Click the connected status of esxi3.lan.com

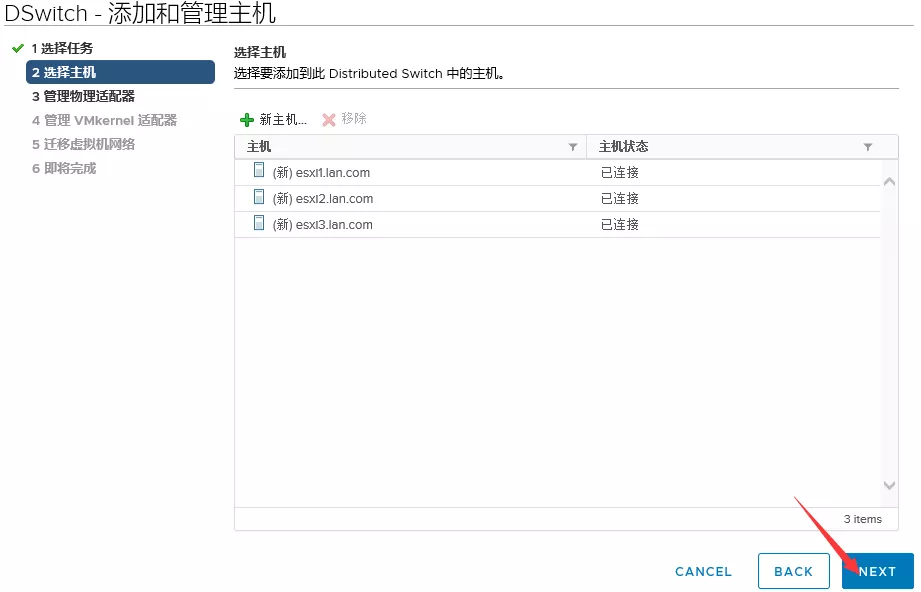point(620,224)
